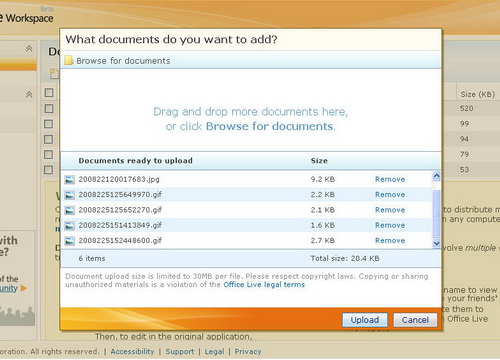Image resolution: width=500 pixels, height=360 pixels.
Task: Remove 2008225125649970.gif from the upload list
Action: point(390,195)
